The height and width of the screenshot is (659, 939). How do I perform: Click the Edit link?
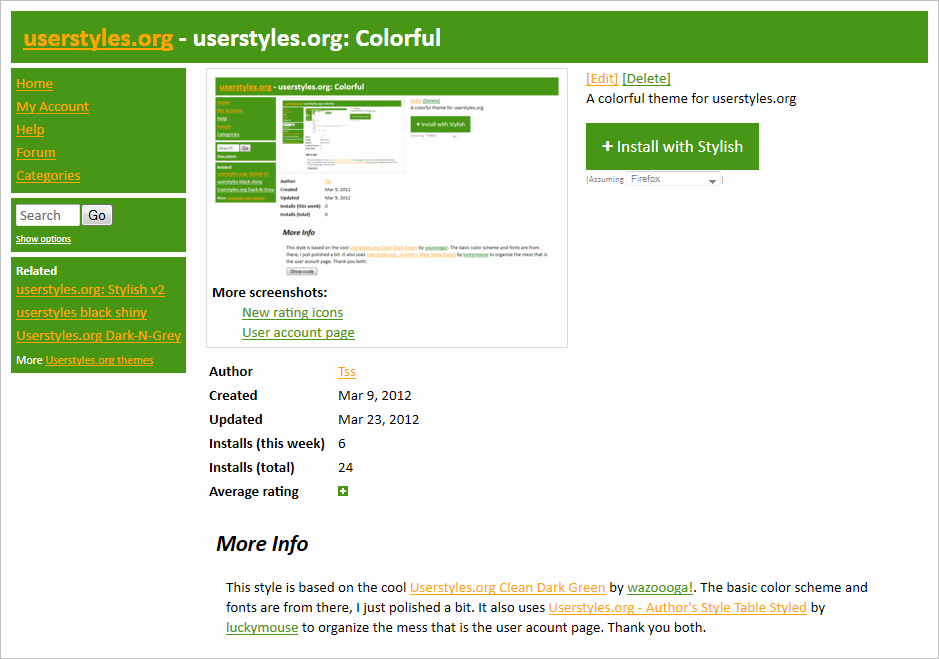(602, 78)
